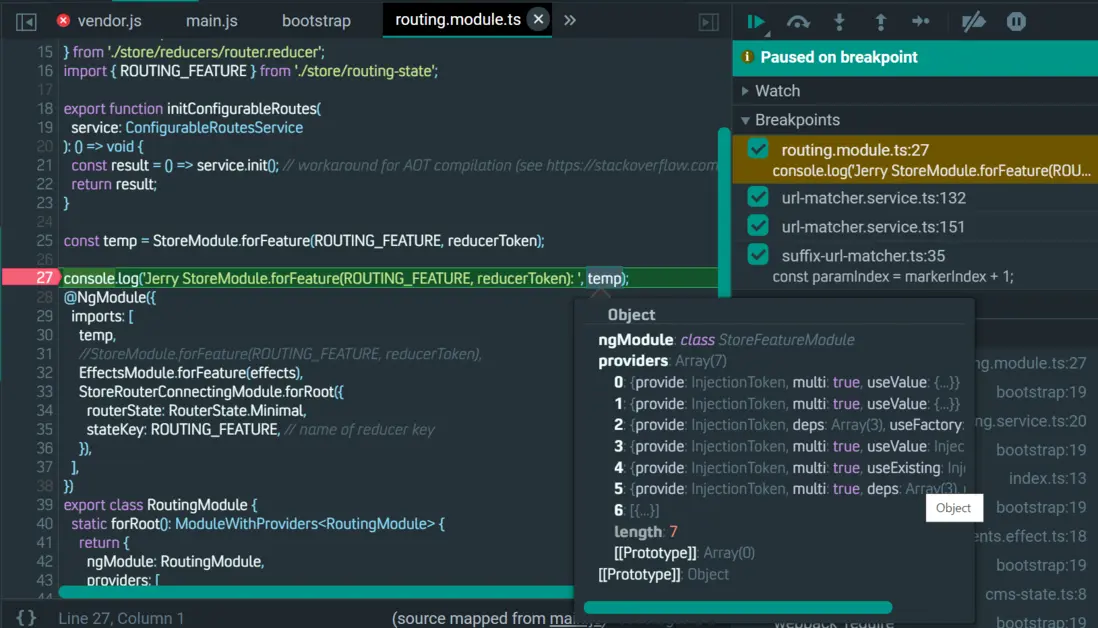1098x628 pixels.
Task: Click the Object header in popup
Action: point(631,315)
